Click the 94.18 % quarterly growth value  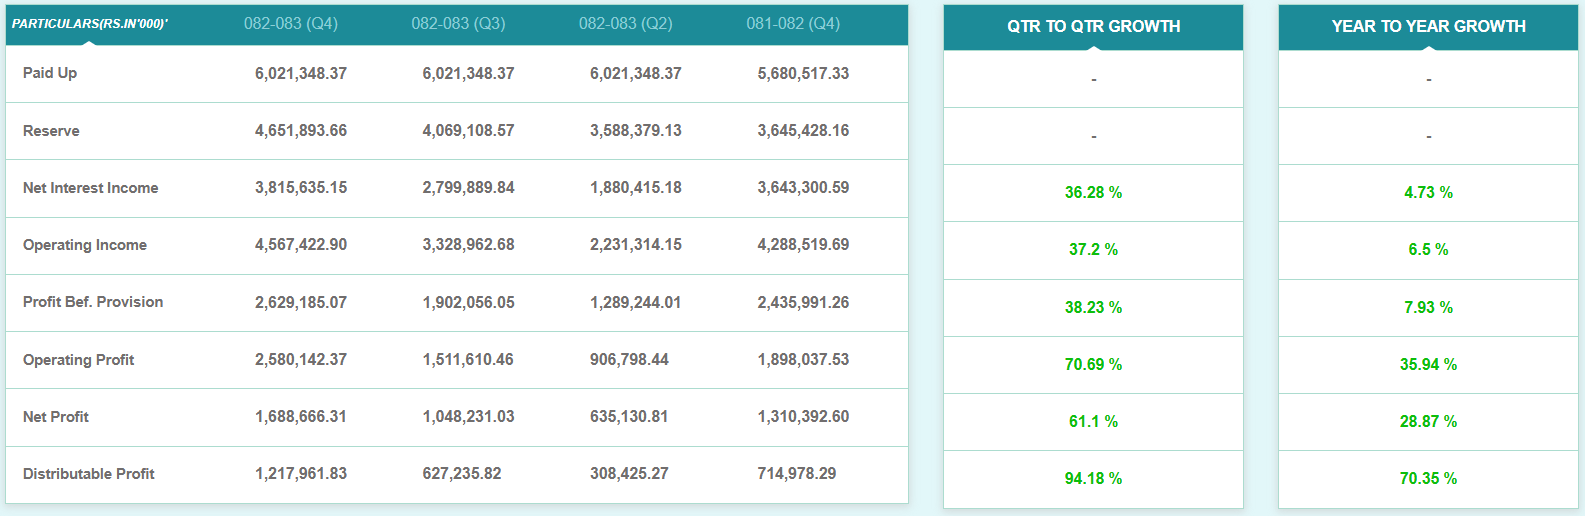pos(1093,478)
